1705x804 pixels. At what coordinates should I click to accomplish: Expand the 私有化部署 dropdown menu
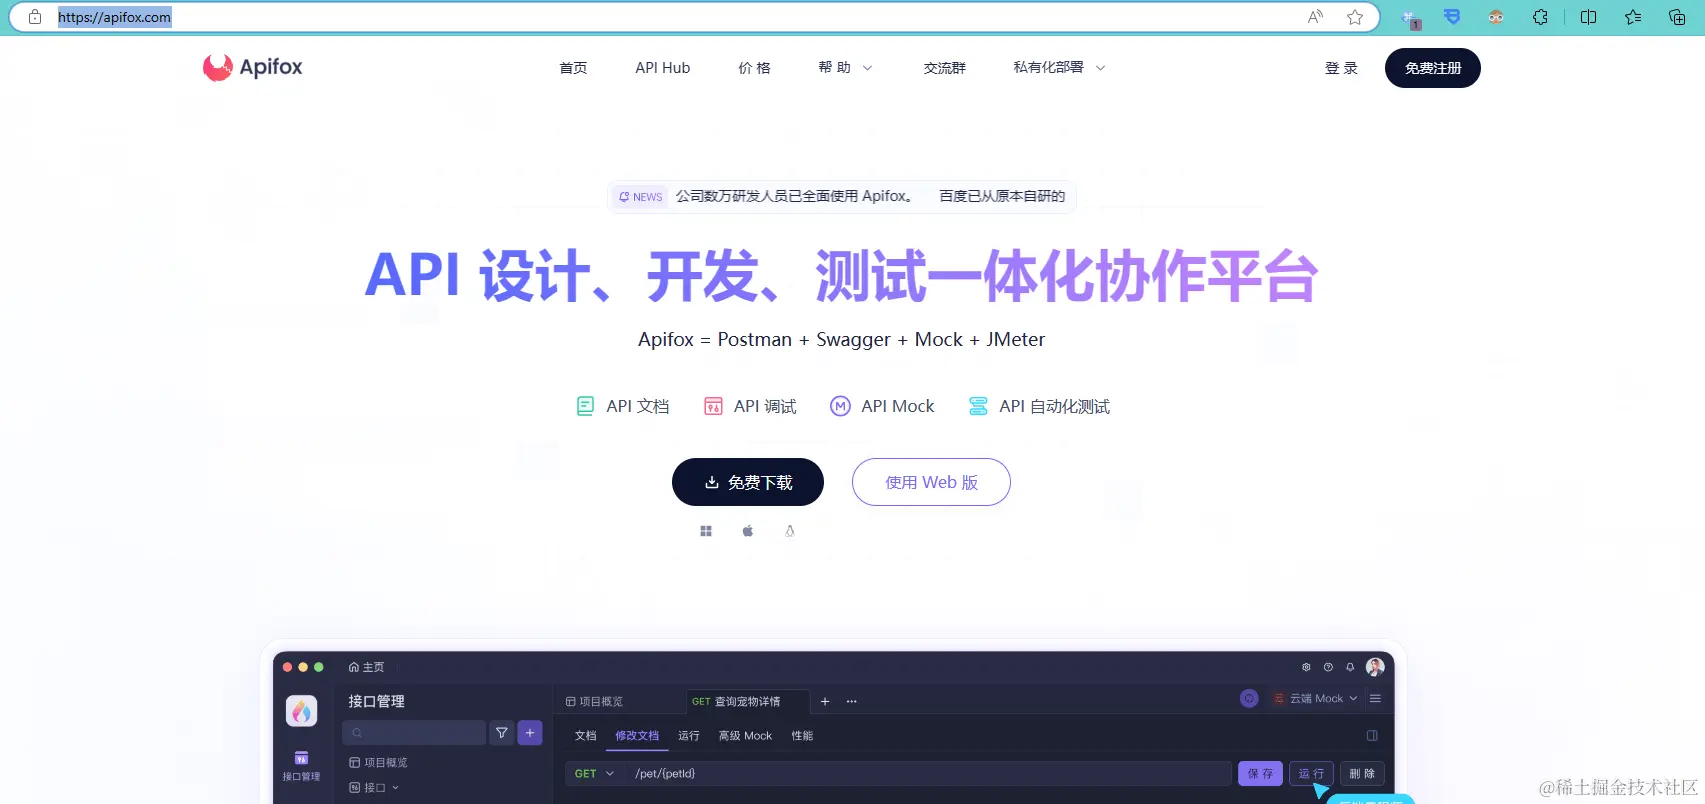[x=1059, y=68]
